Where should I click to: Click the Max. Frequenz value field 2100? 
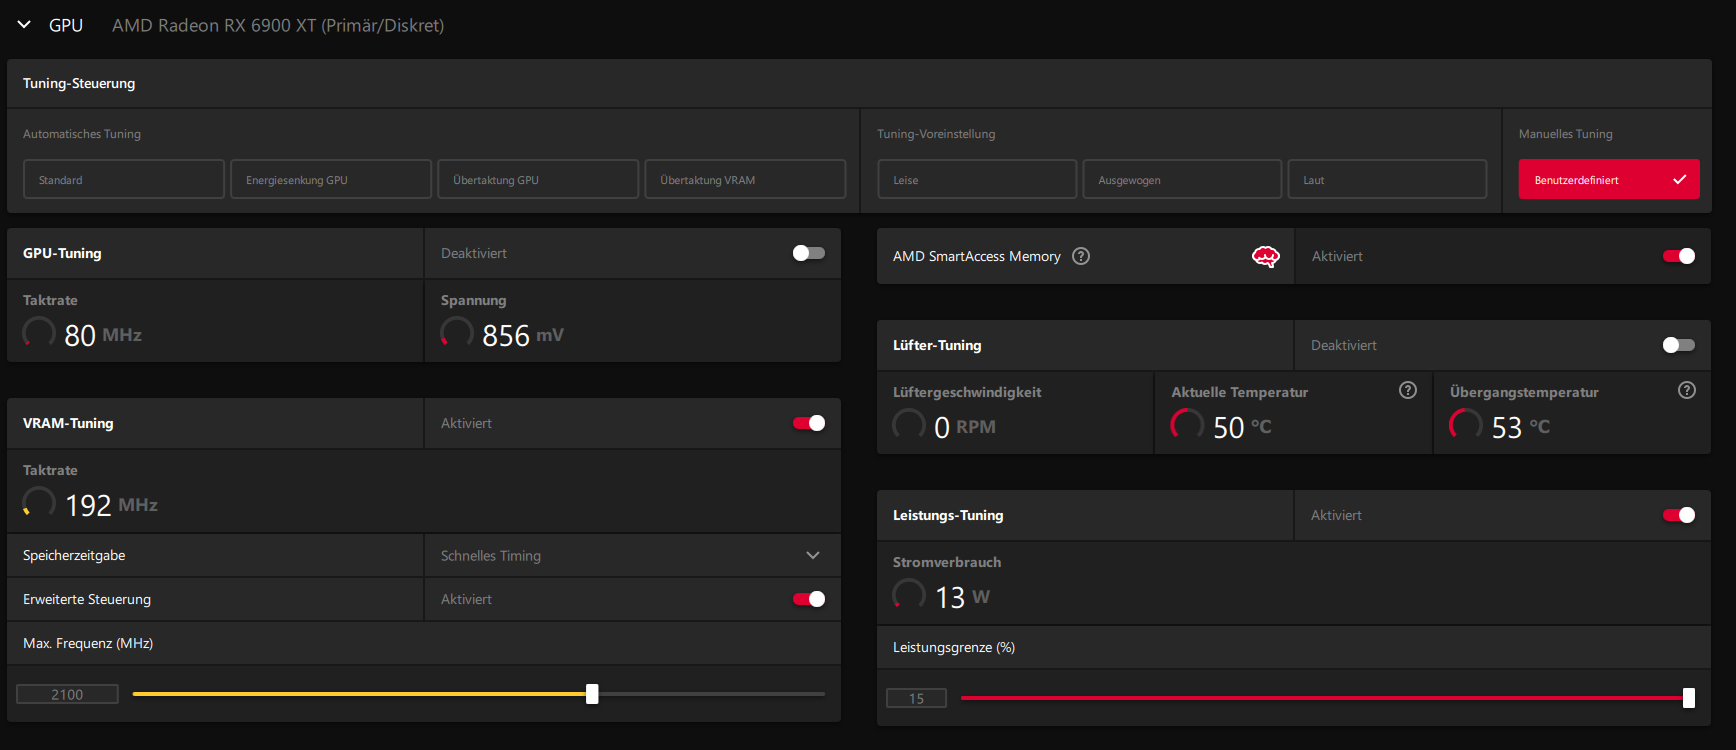[67, 694]
